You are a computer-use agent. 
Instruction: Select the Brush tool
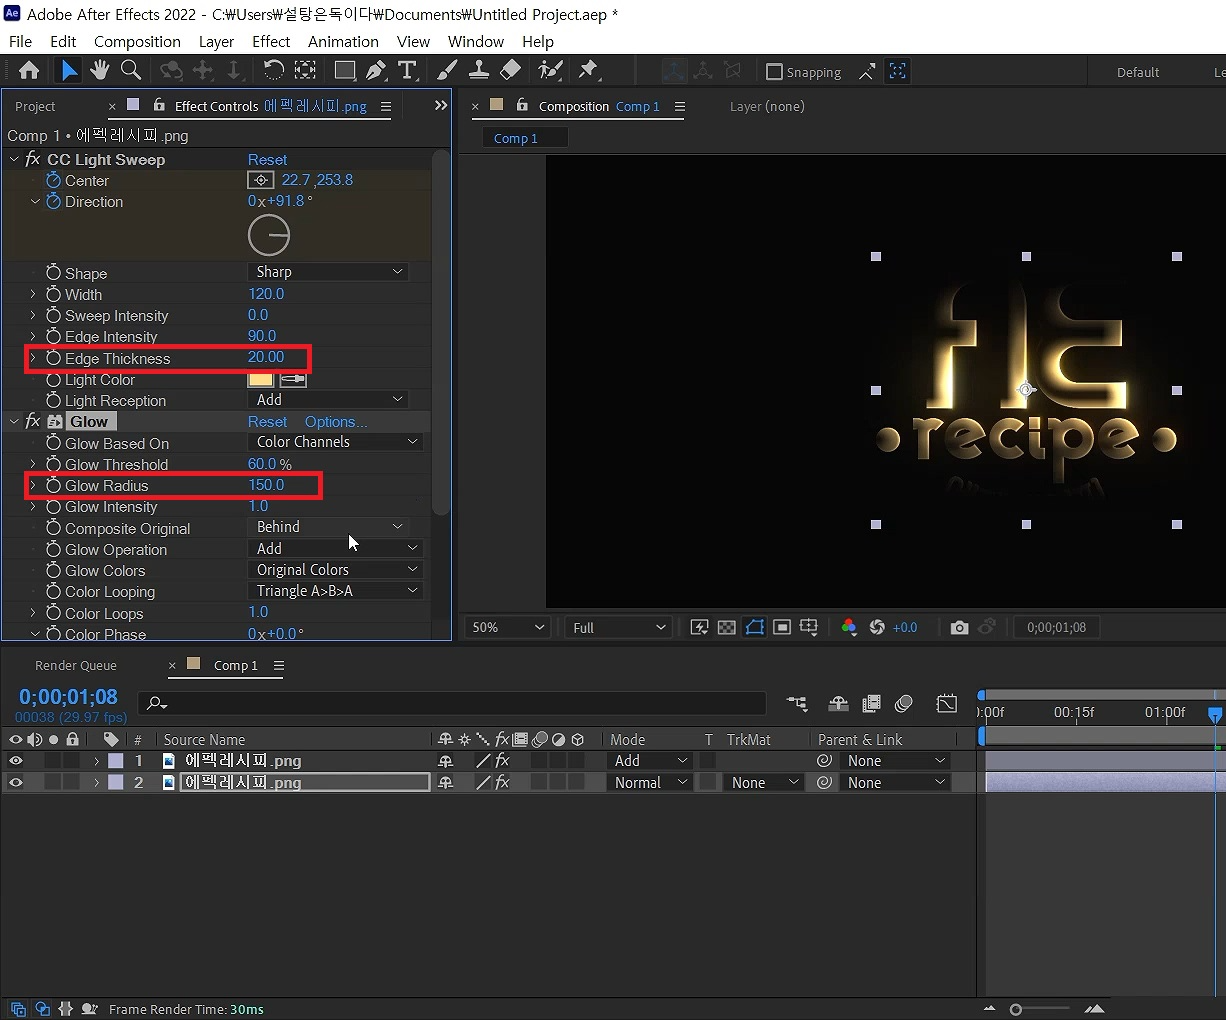[x=447, y=71]
